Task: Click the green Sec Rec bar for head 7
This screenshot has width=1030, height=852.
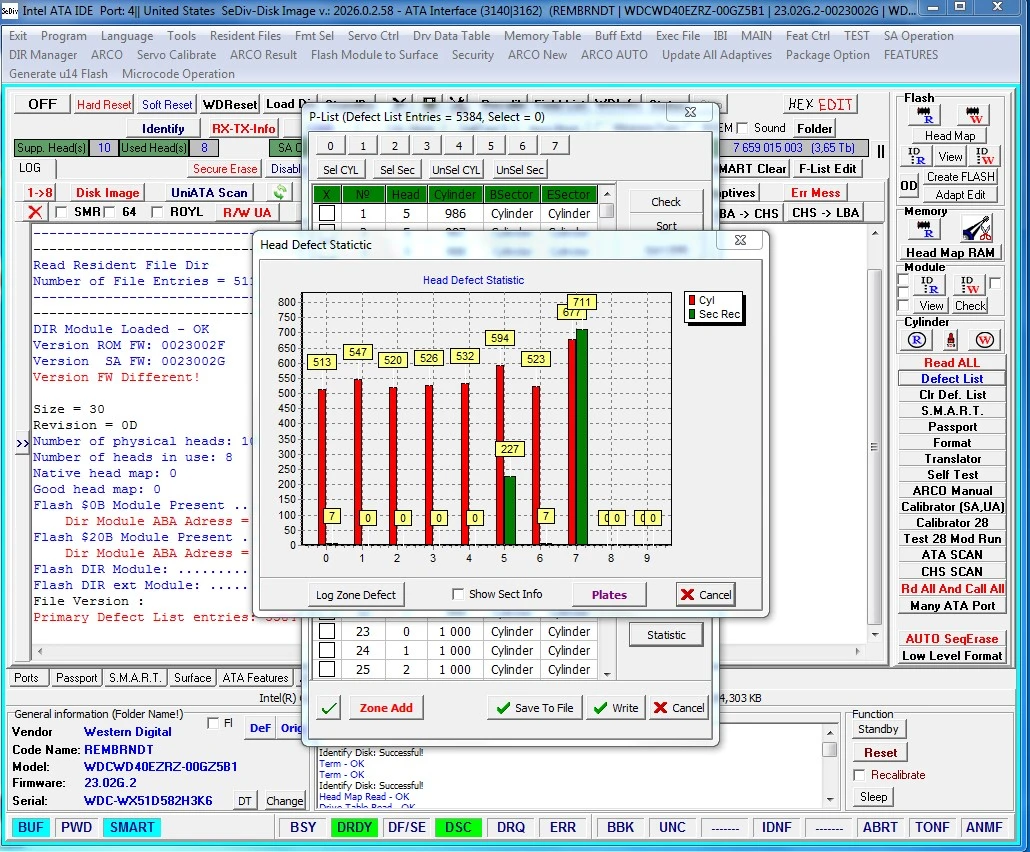Action: [581, 437]
